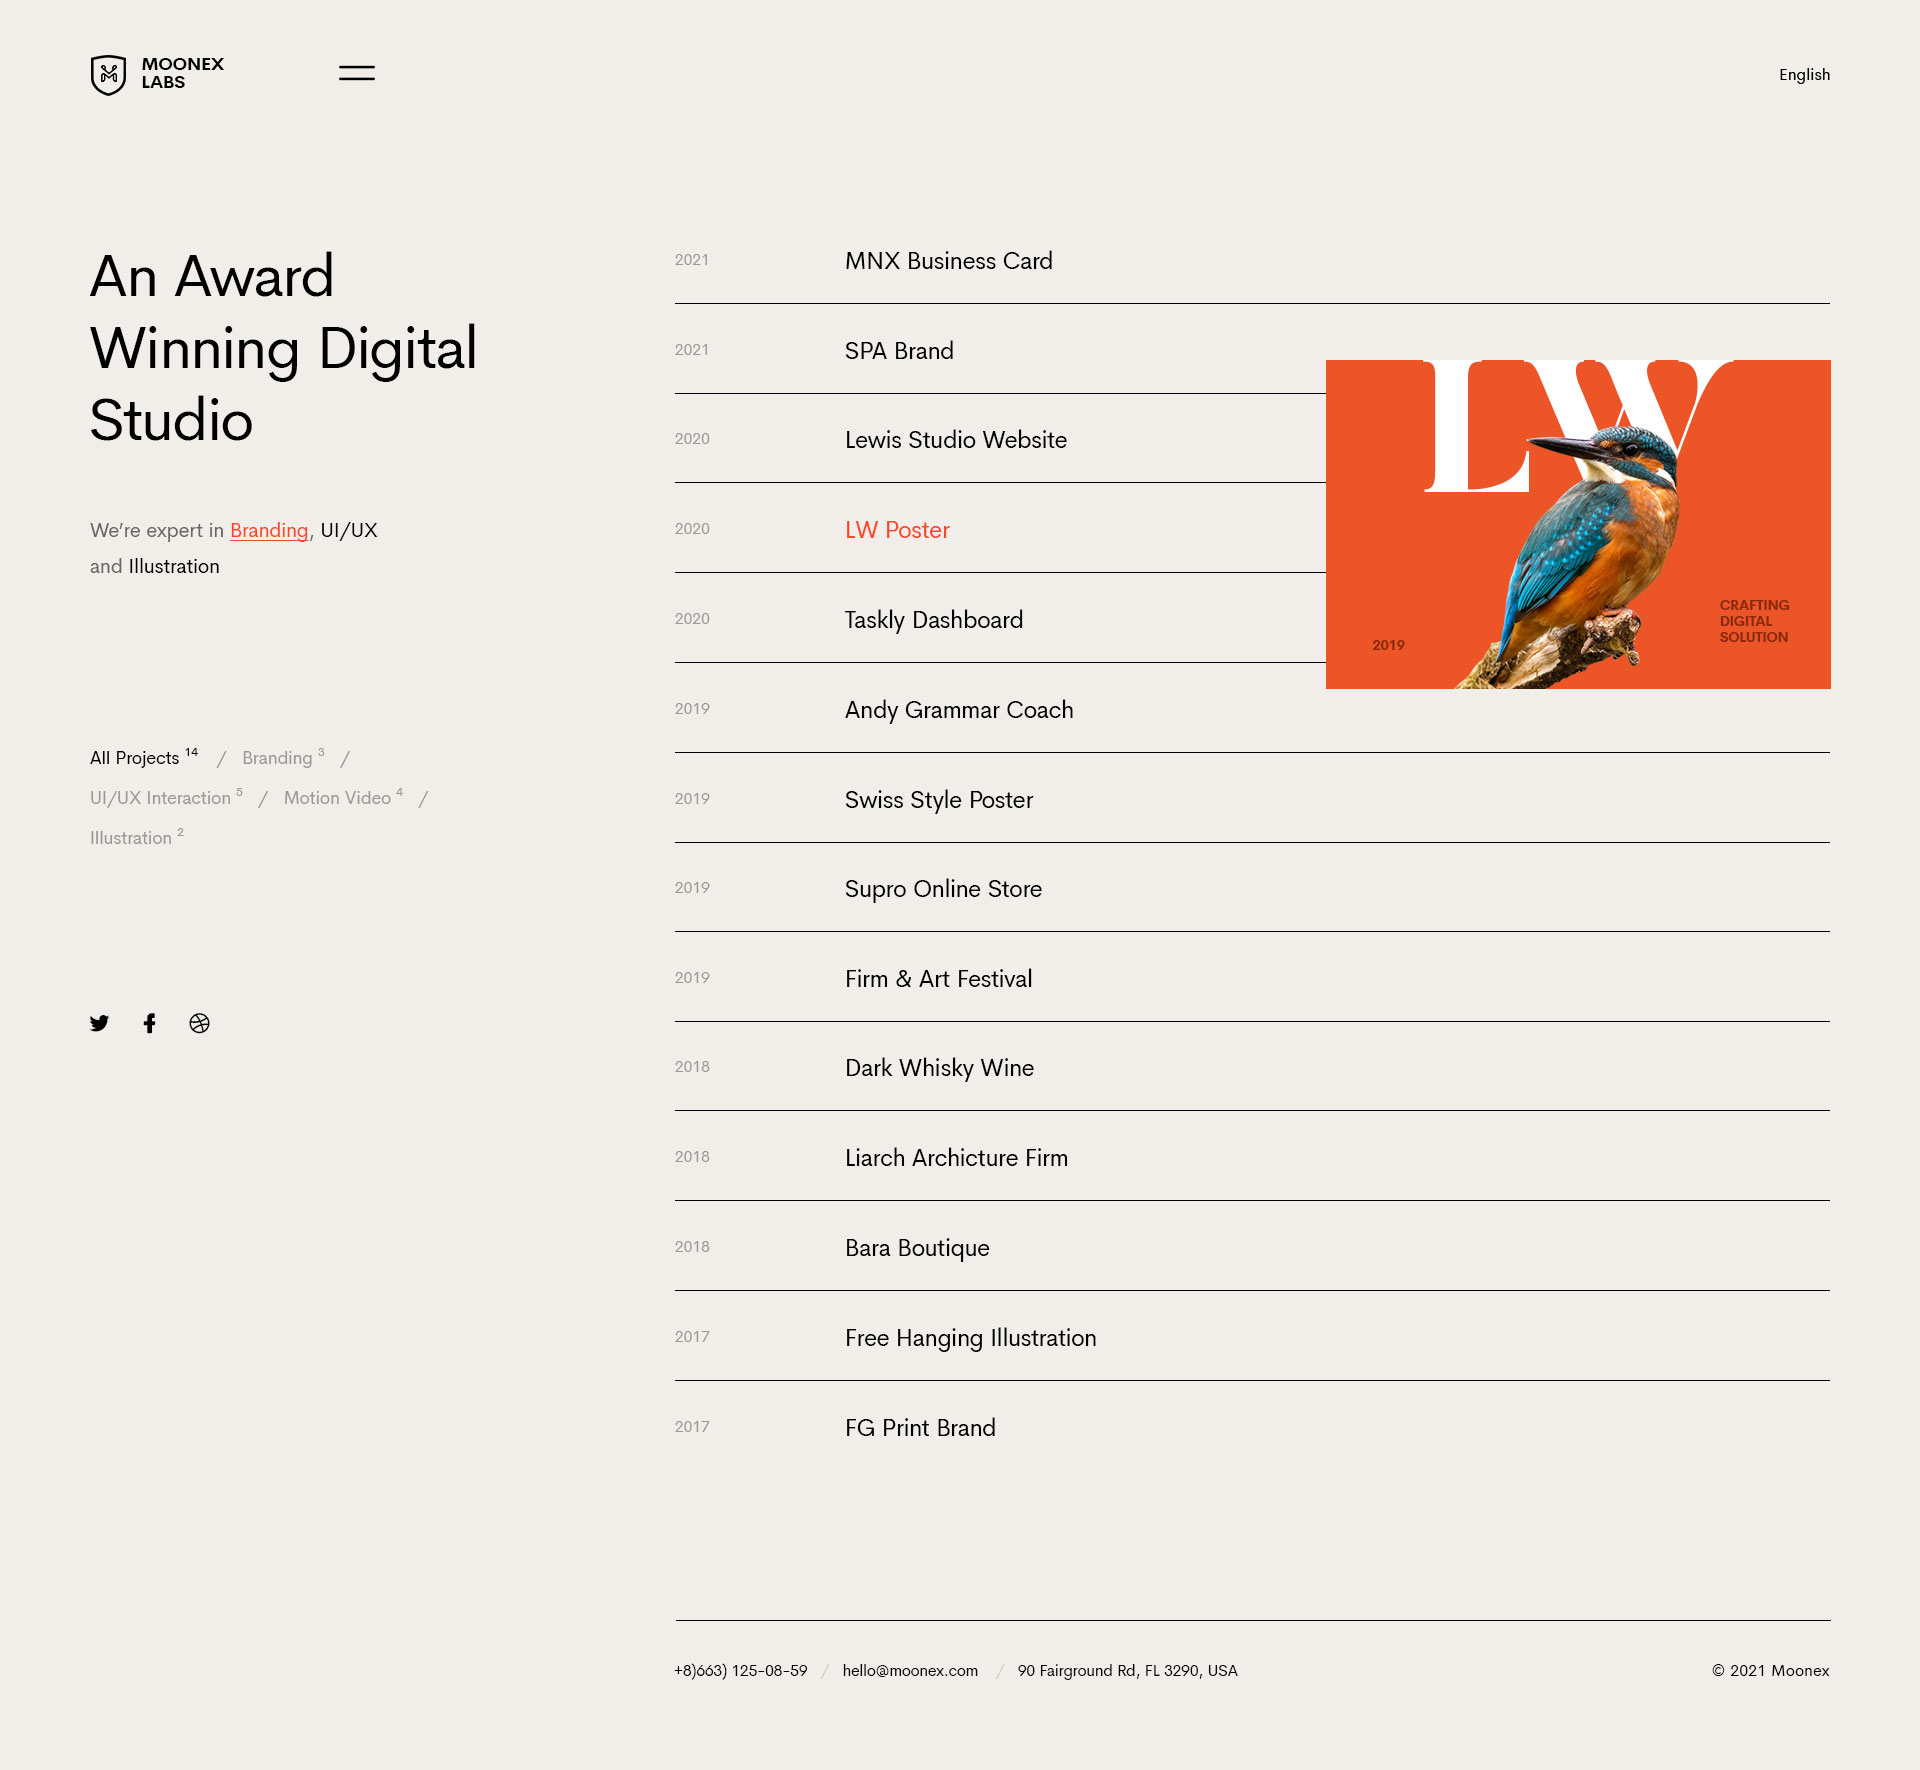Open the LW Poster project

(897, 530)
